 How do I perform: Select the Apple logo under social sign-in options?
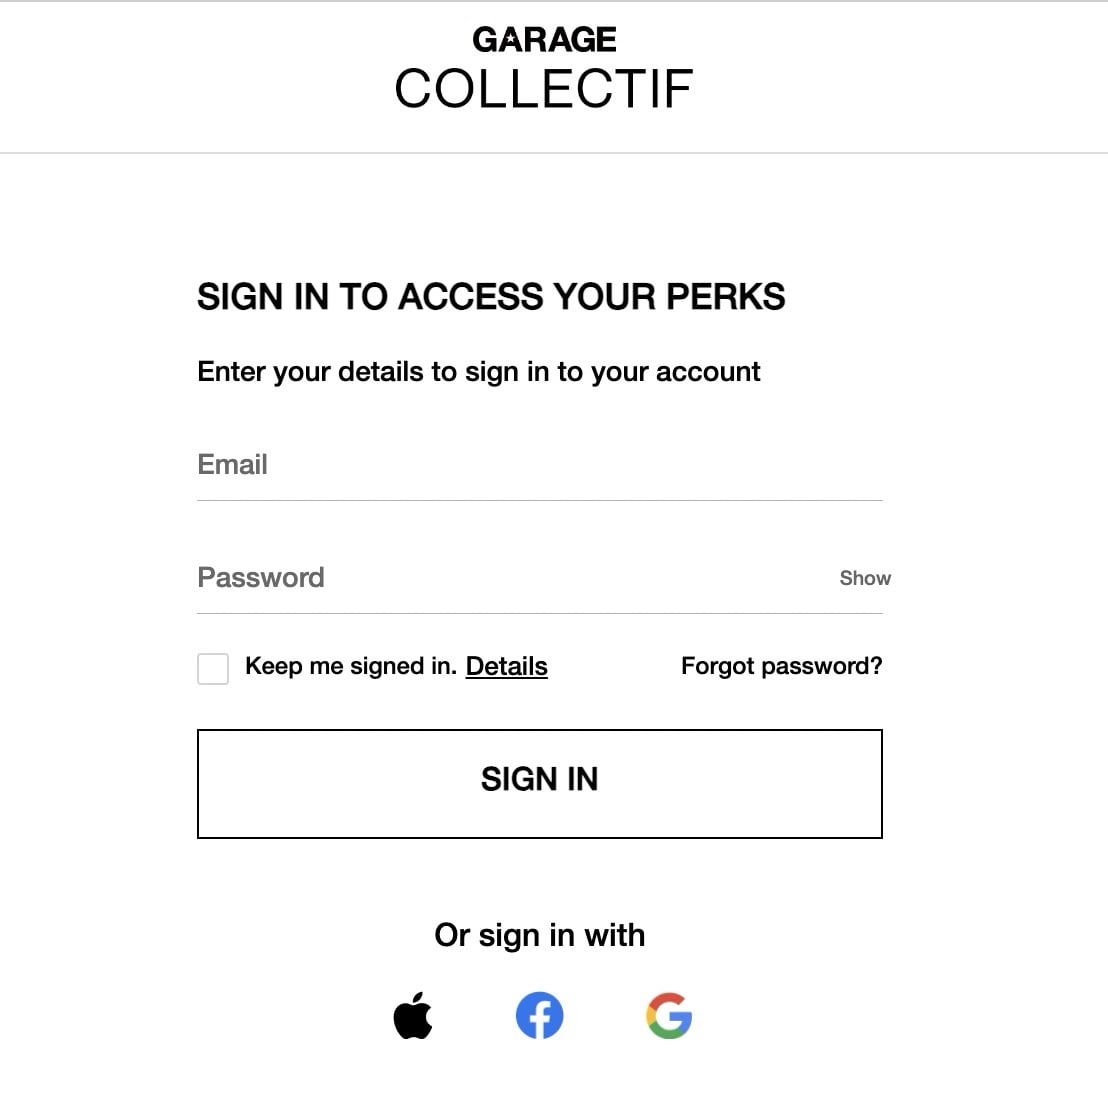coord(413,1015)
